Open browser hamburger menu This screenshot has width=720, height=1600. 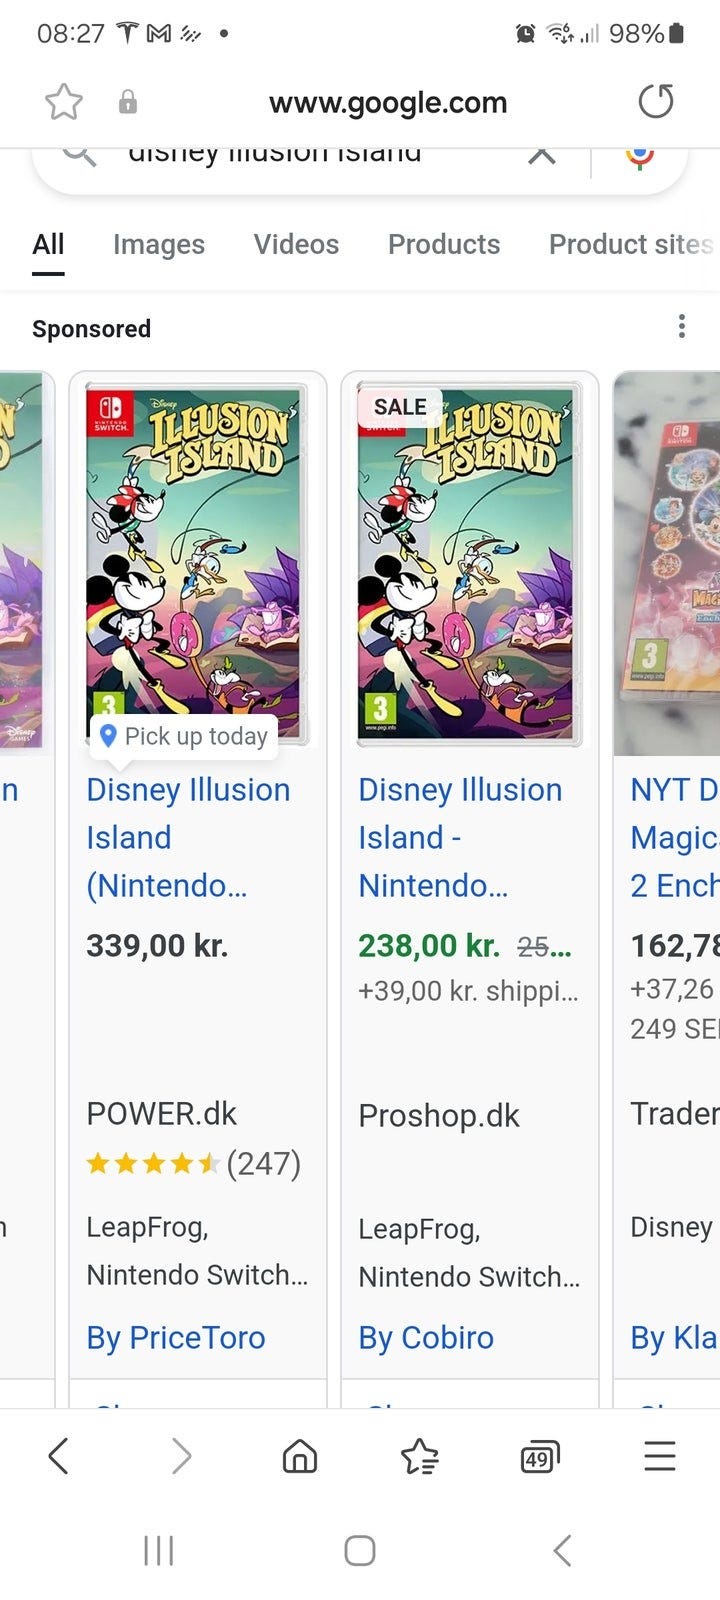660,1456
